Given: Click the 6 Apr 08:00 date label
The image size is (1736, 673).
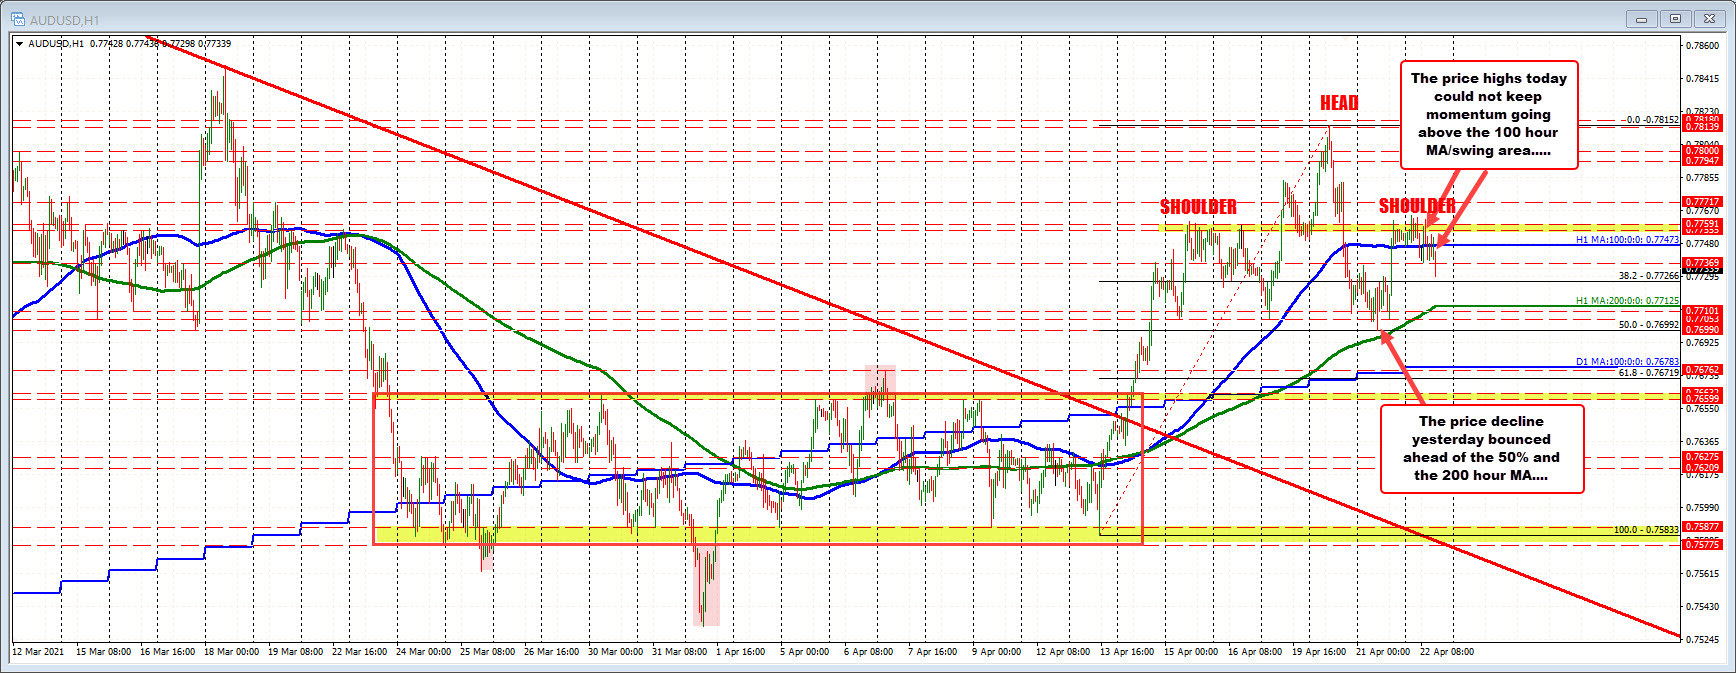Looking at the screenshot, I should point(868,652).
